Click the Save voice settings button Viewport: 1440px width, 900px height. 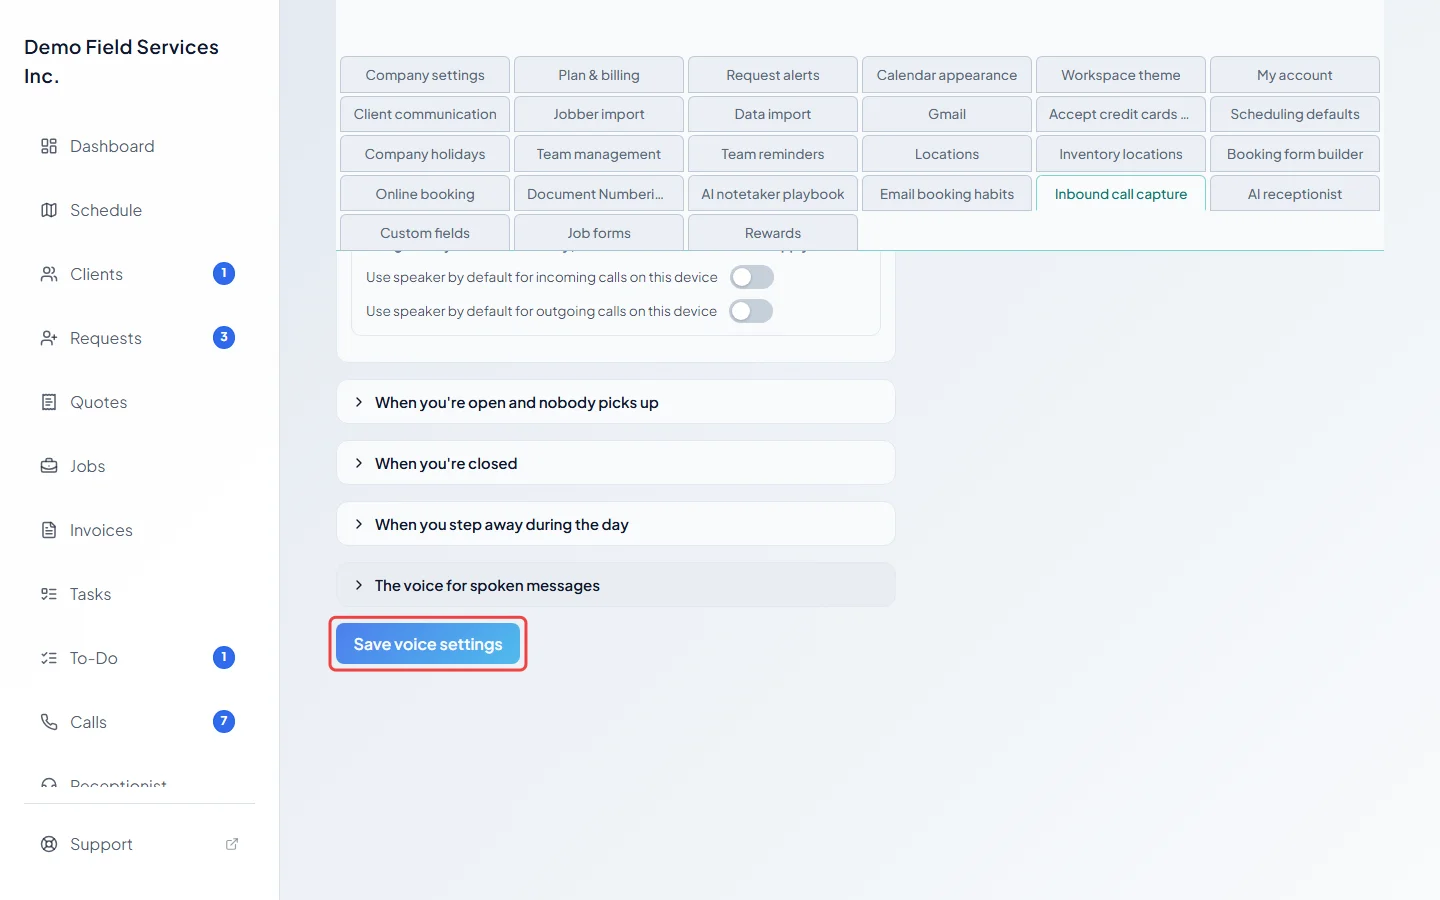(428, 644)
